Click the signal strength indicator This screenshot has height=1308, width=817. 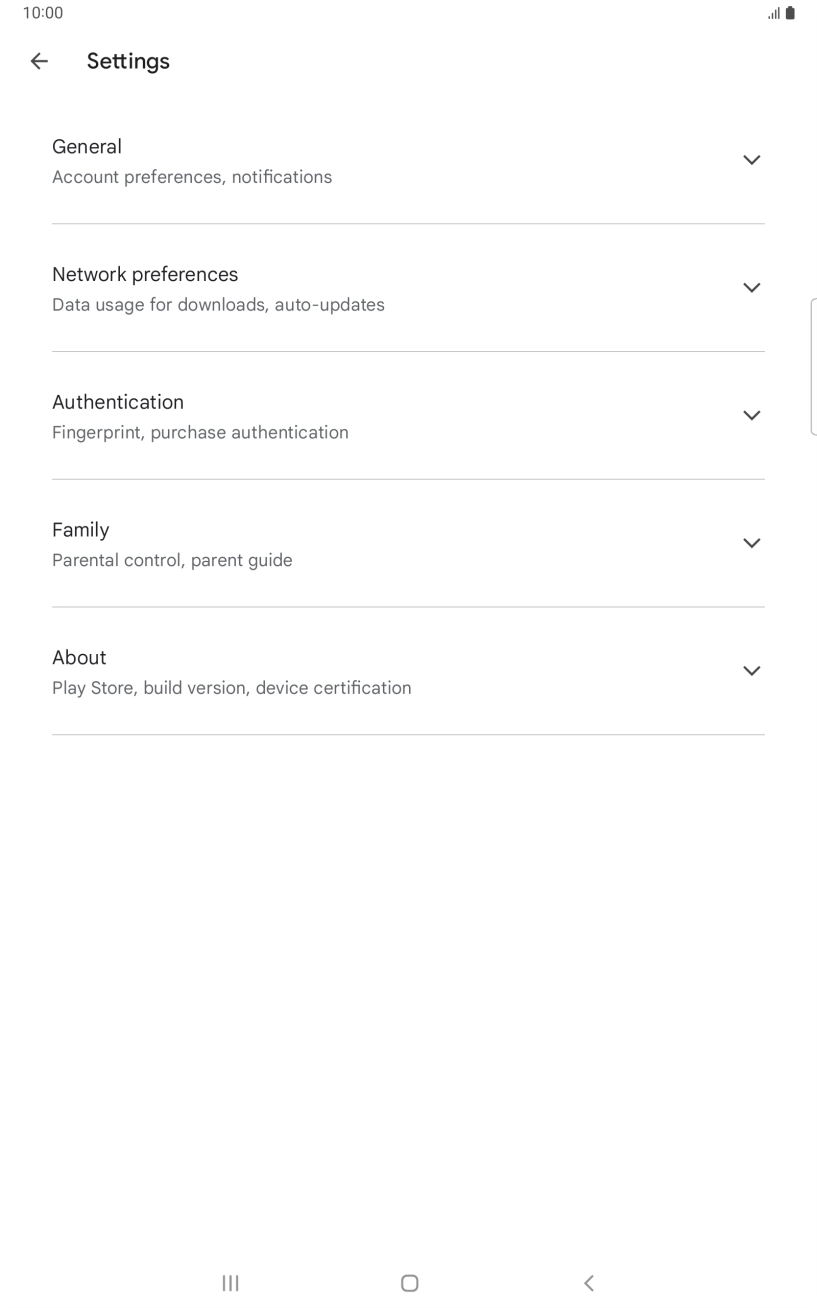(x=774, y=13)
